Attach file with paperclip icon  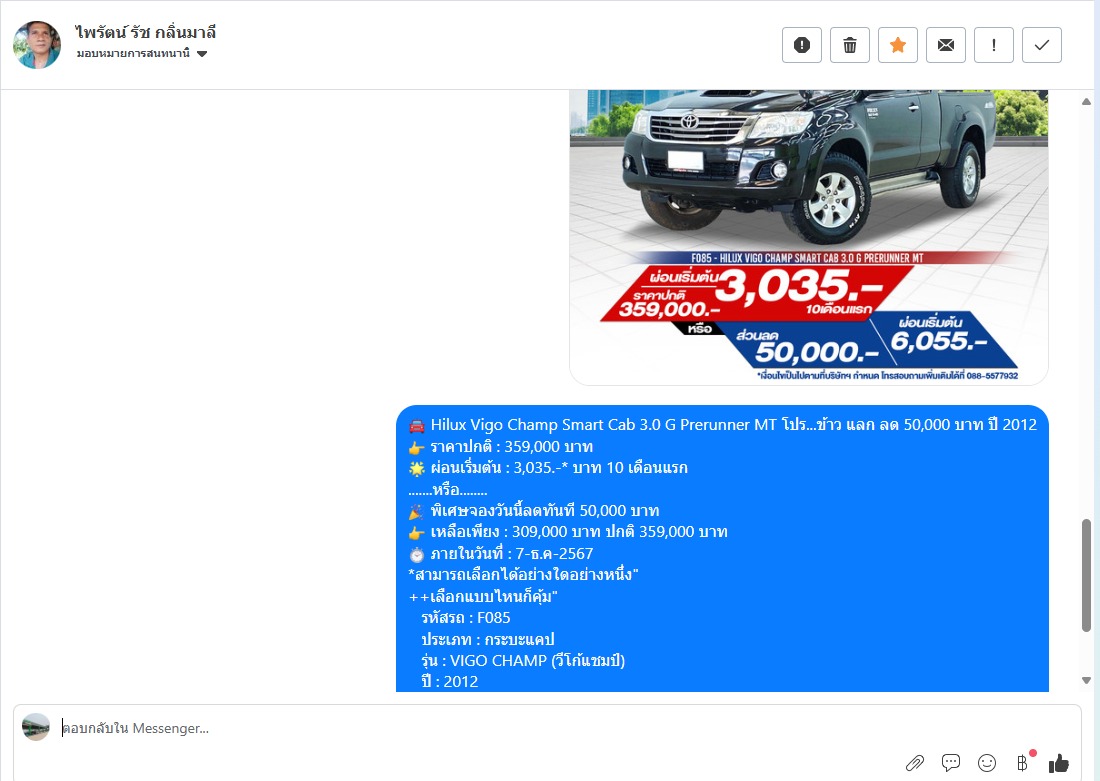pyautogui.click(x=915, y=762)
